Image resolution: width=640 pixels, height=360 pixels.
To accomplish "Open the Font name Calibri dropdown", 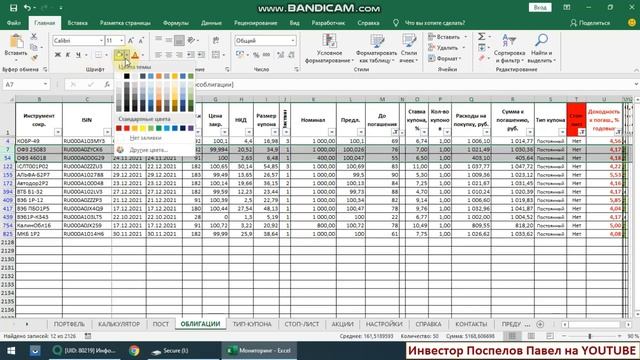I will click(x=101, y=40).
